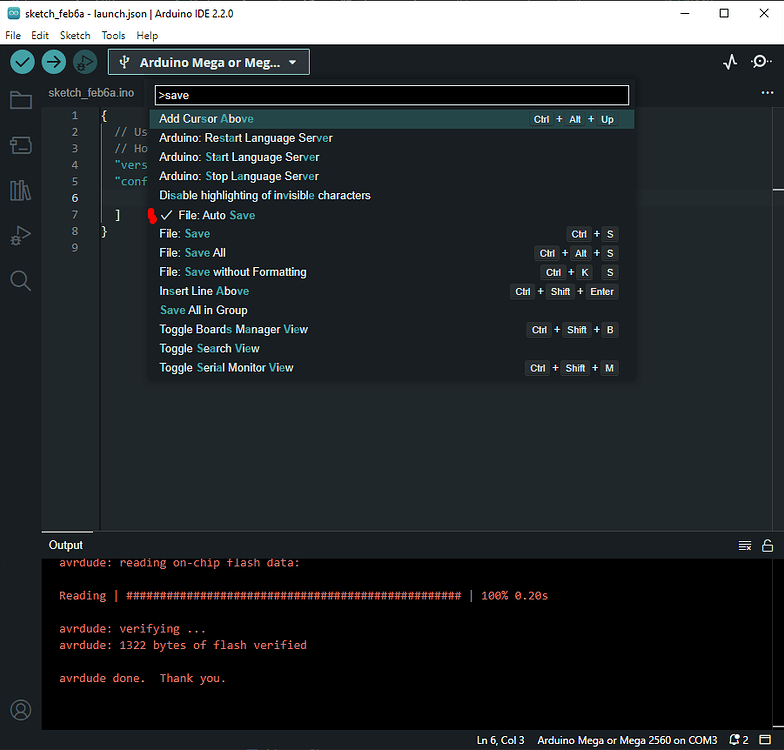The image size is (784, 750).
Task: Click Ln 6, Col 3 in status bar
Action: [x=500, y=740]
